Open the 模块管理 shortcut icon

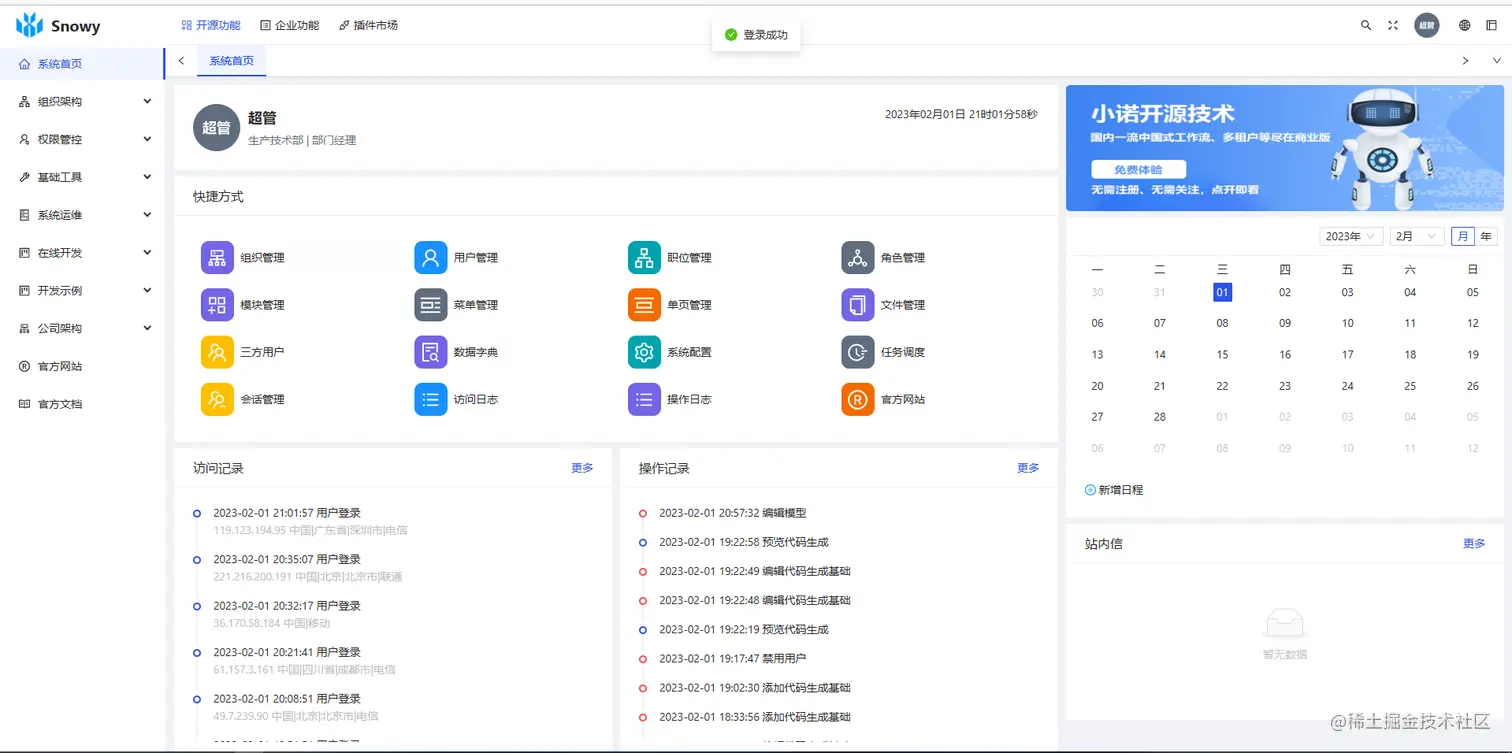[217, 304]
